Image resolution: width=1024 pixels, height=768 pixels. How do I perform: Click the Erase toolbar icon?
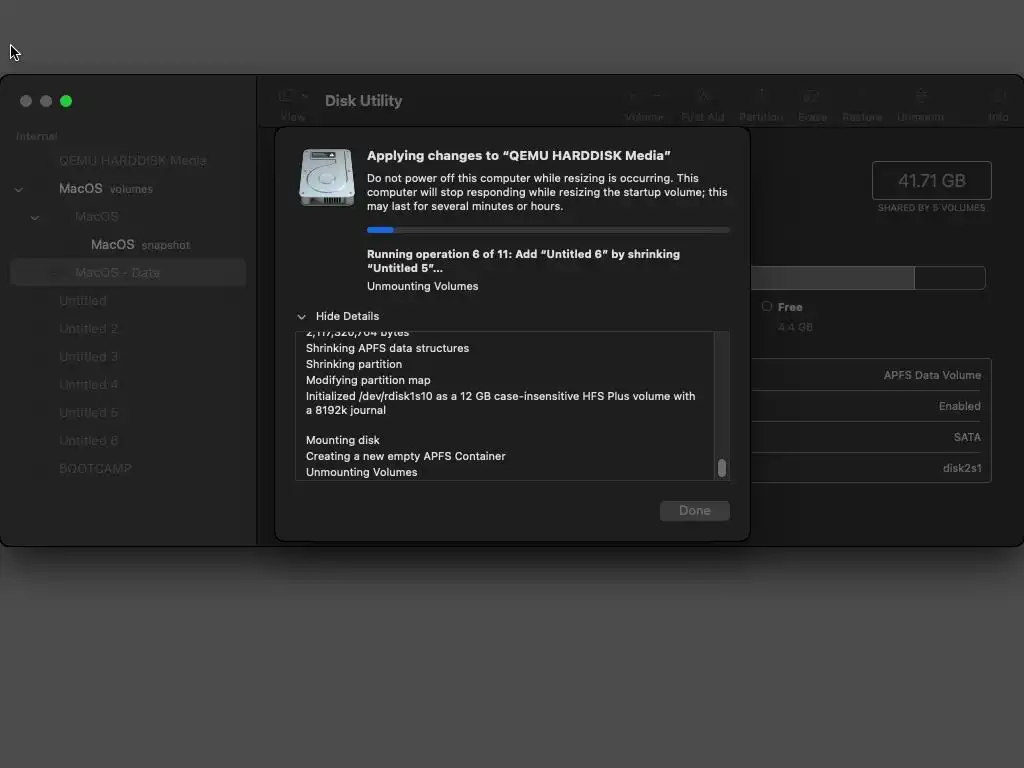[812, 105]
